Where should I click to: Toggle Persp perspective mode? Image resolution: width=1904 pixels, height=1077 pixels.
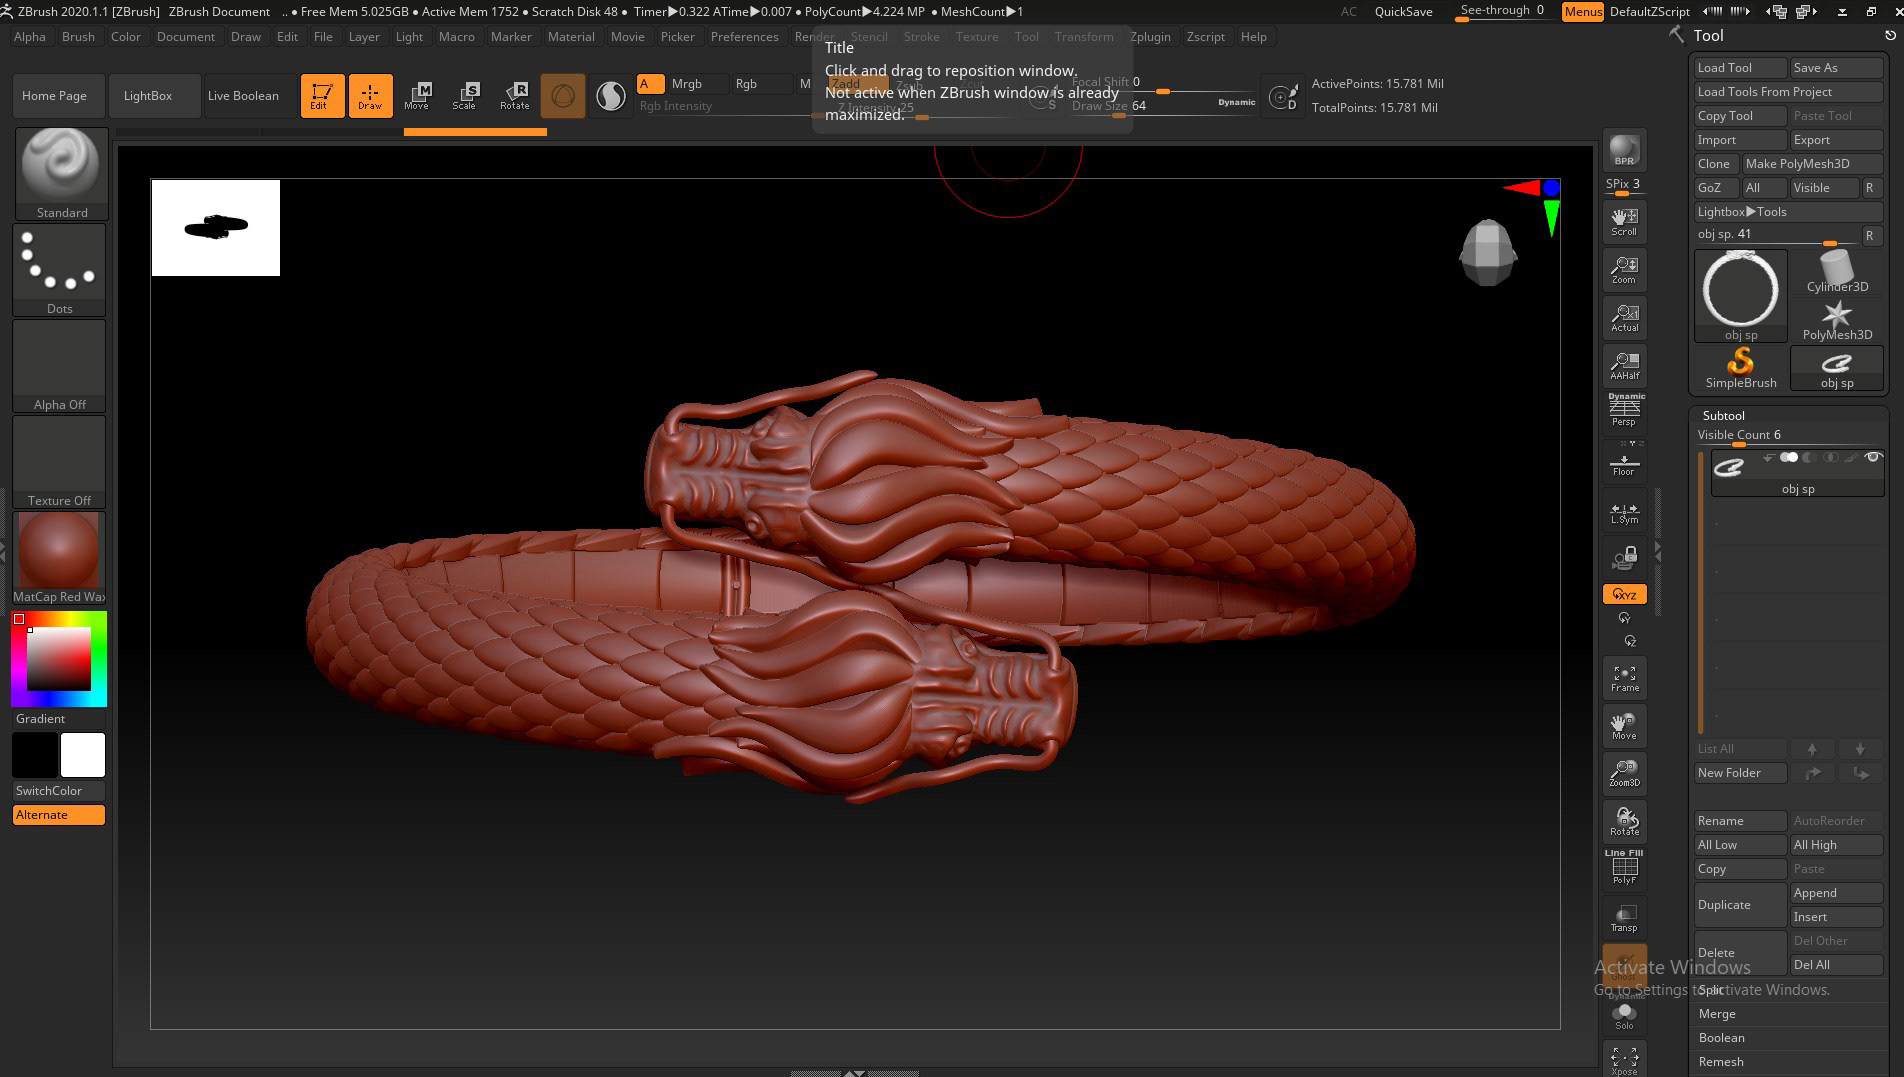click(1624, 410)
